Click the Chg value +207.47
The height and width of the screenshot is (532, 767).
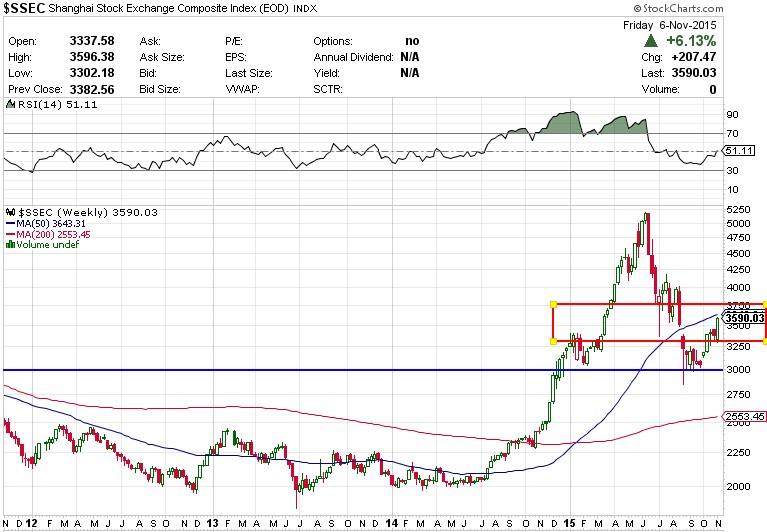click(x=694, y=57)
